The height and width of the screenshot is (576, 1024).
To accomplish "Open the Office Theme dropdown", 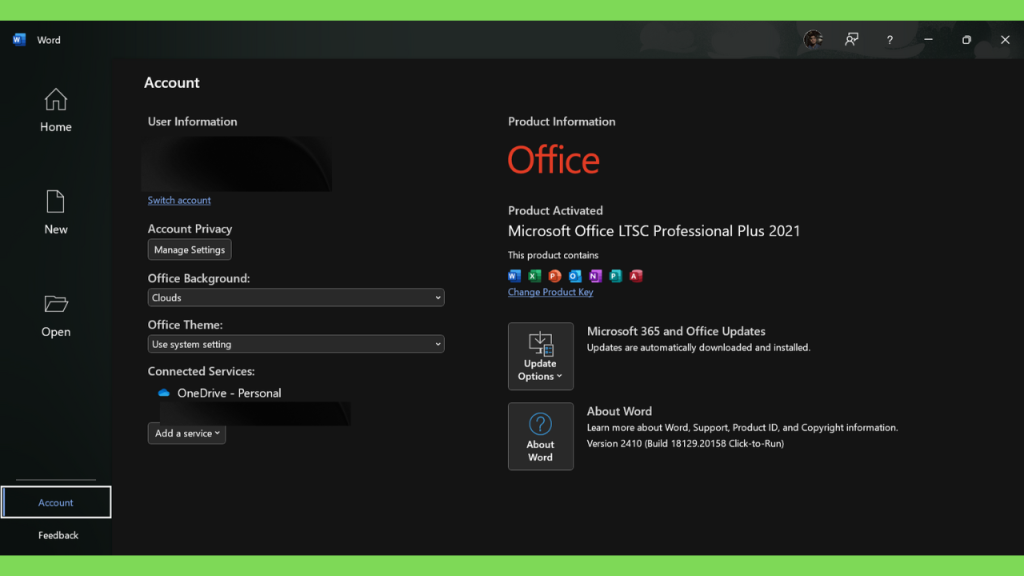I will coord(296,344).
